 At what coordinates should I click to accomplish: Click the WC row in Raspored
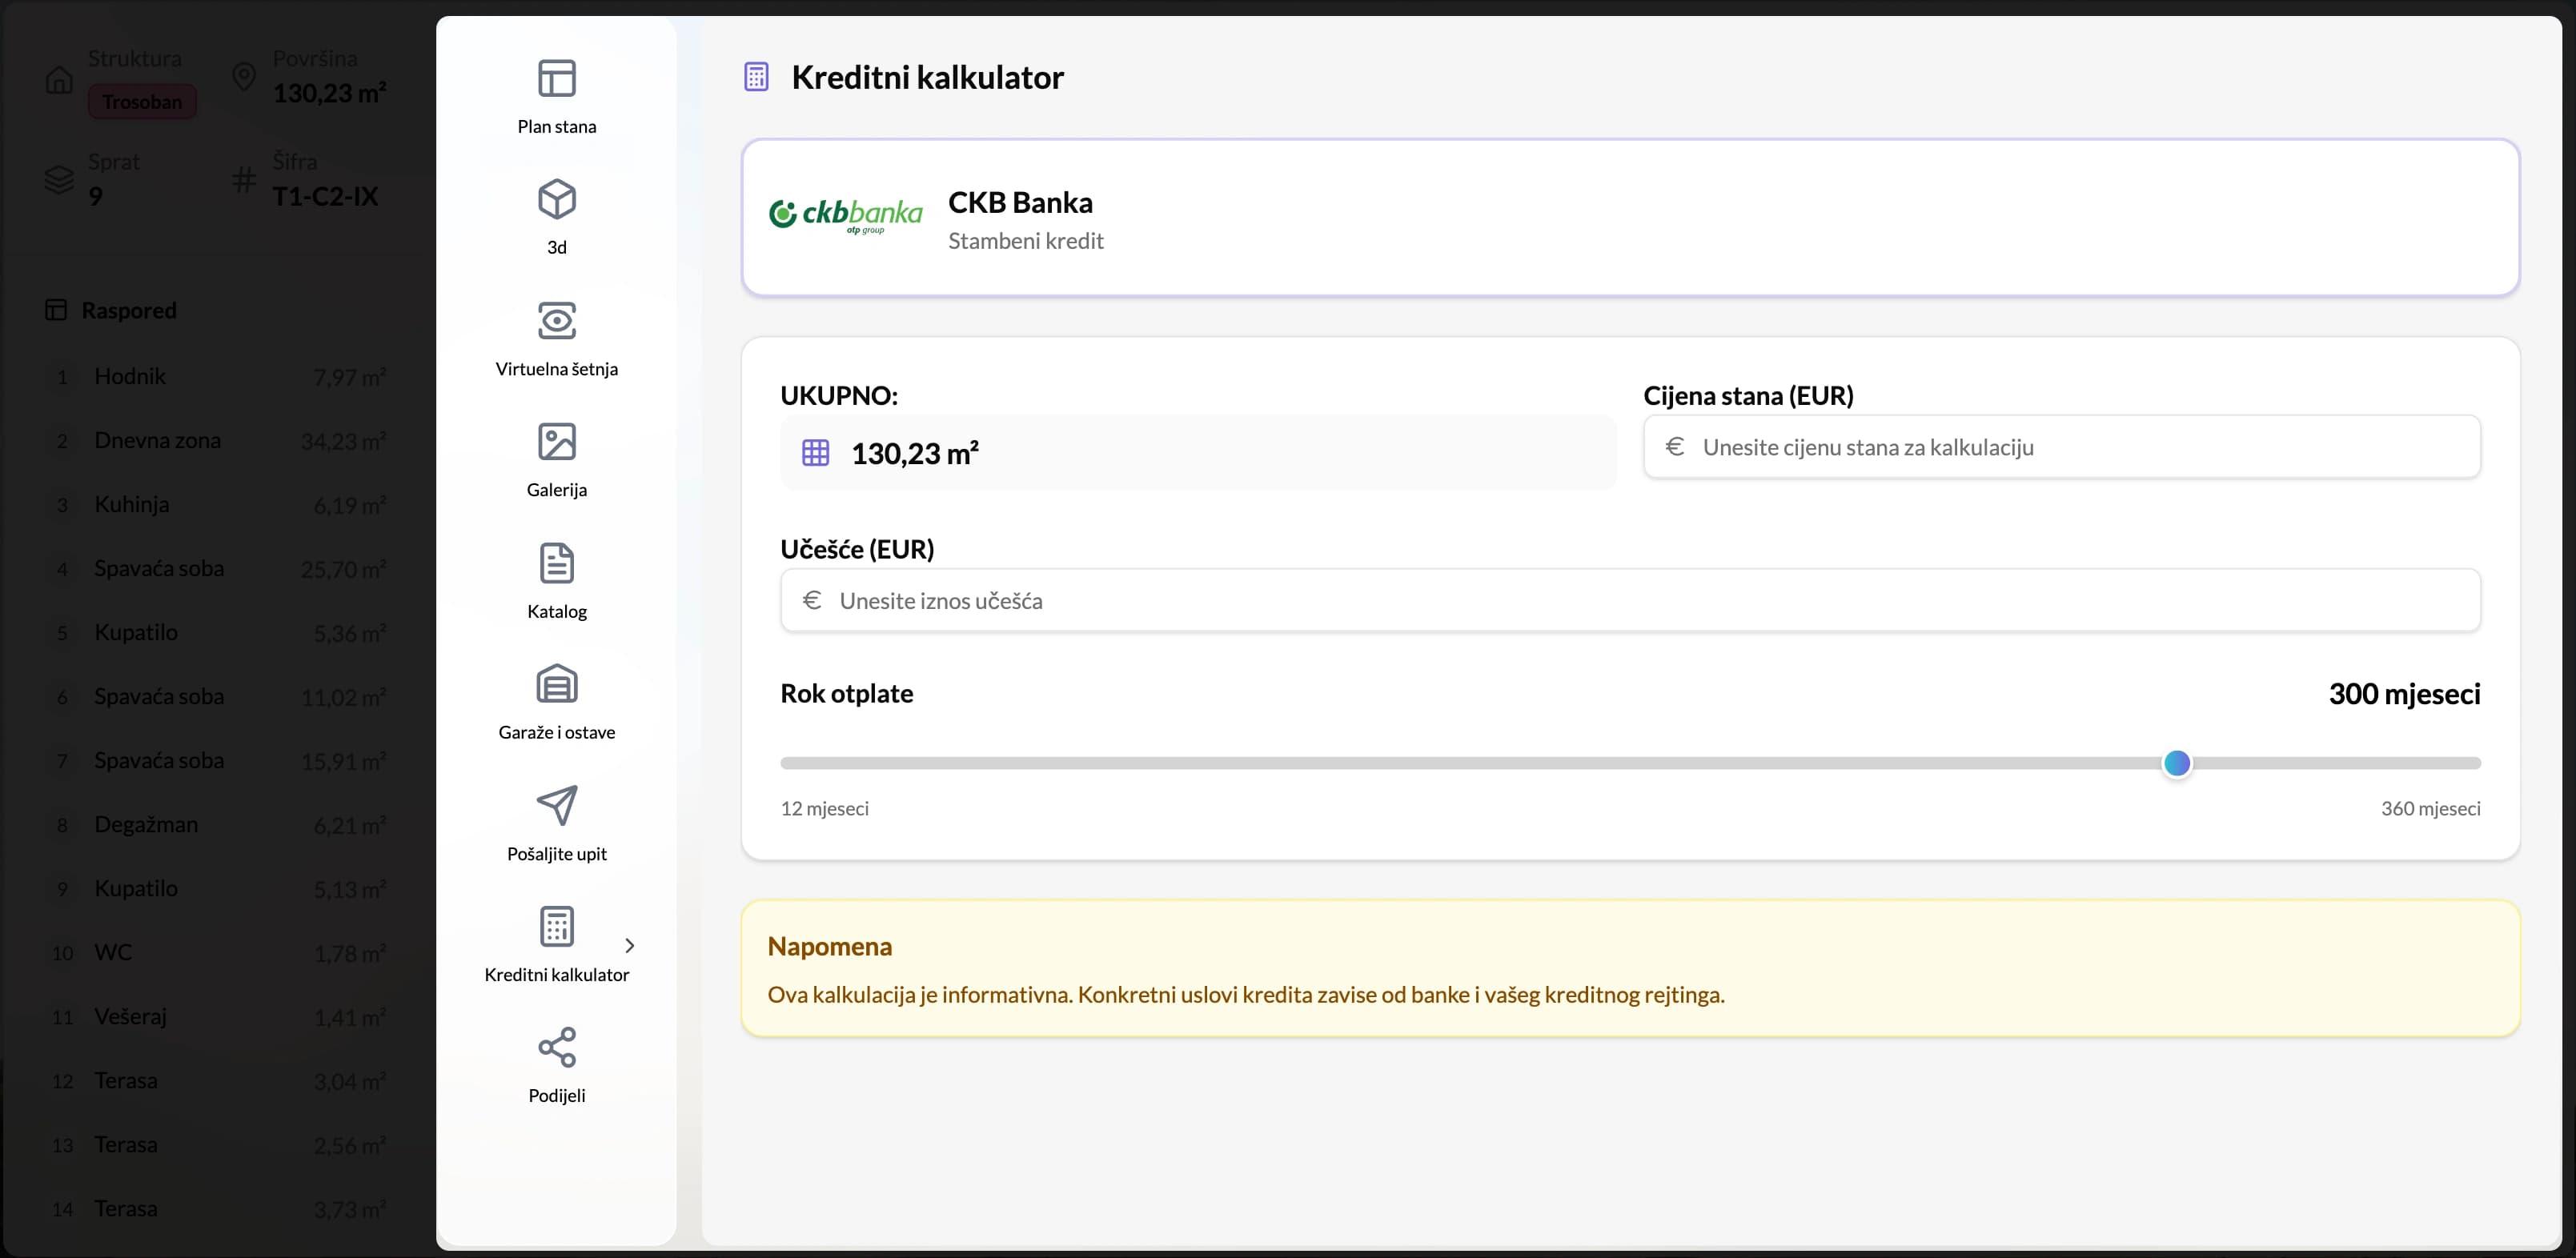tap(217, 953)
